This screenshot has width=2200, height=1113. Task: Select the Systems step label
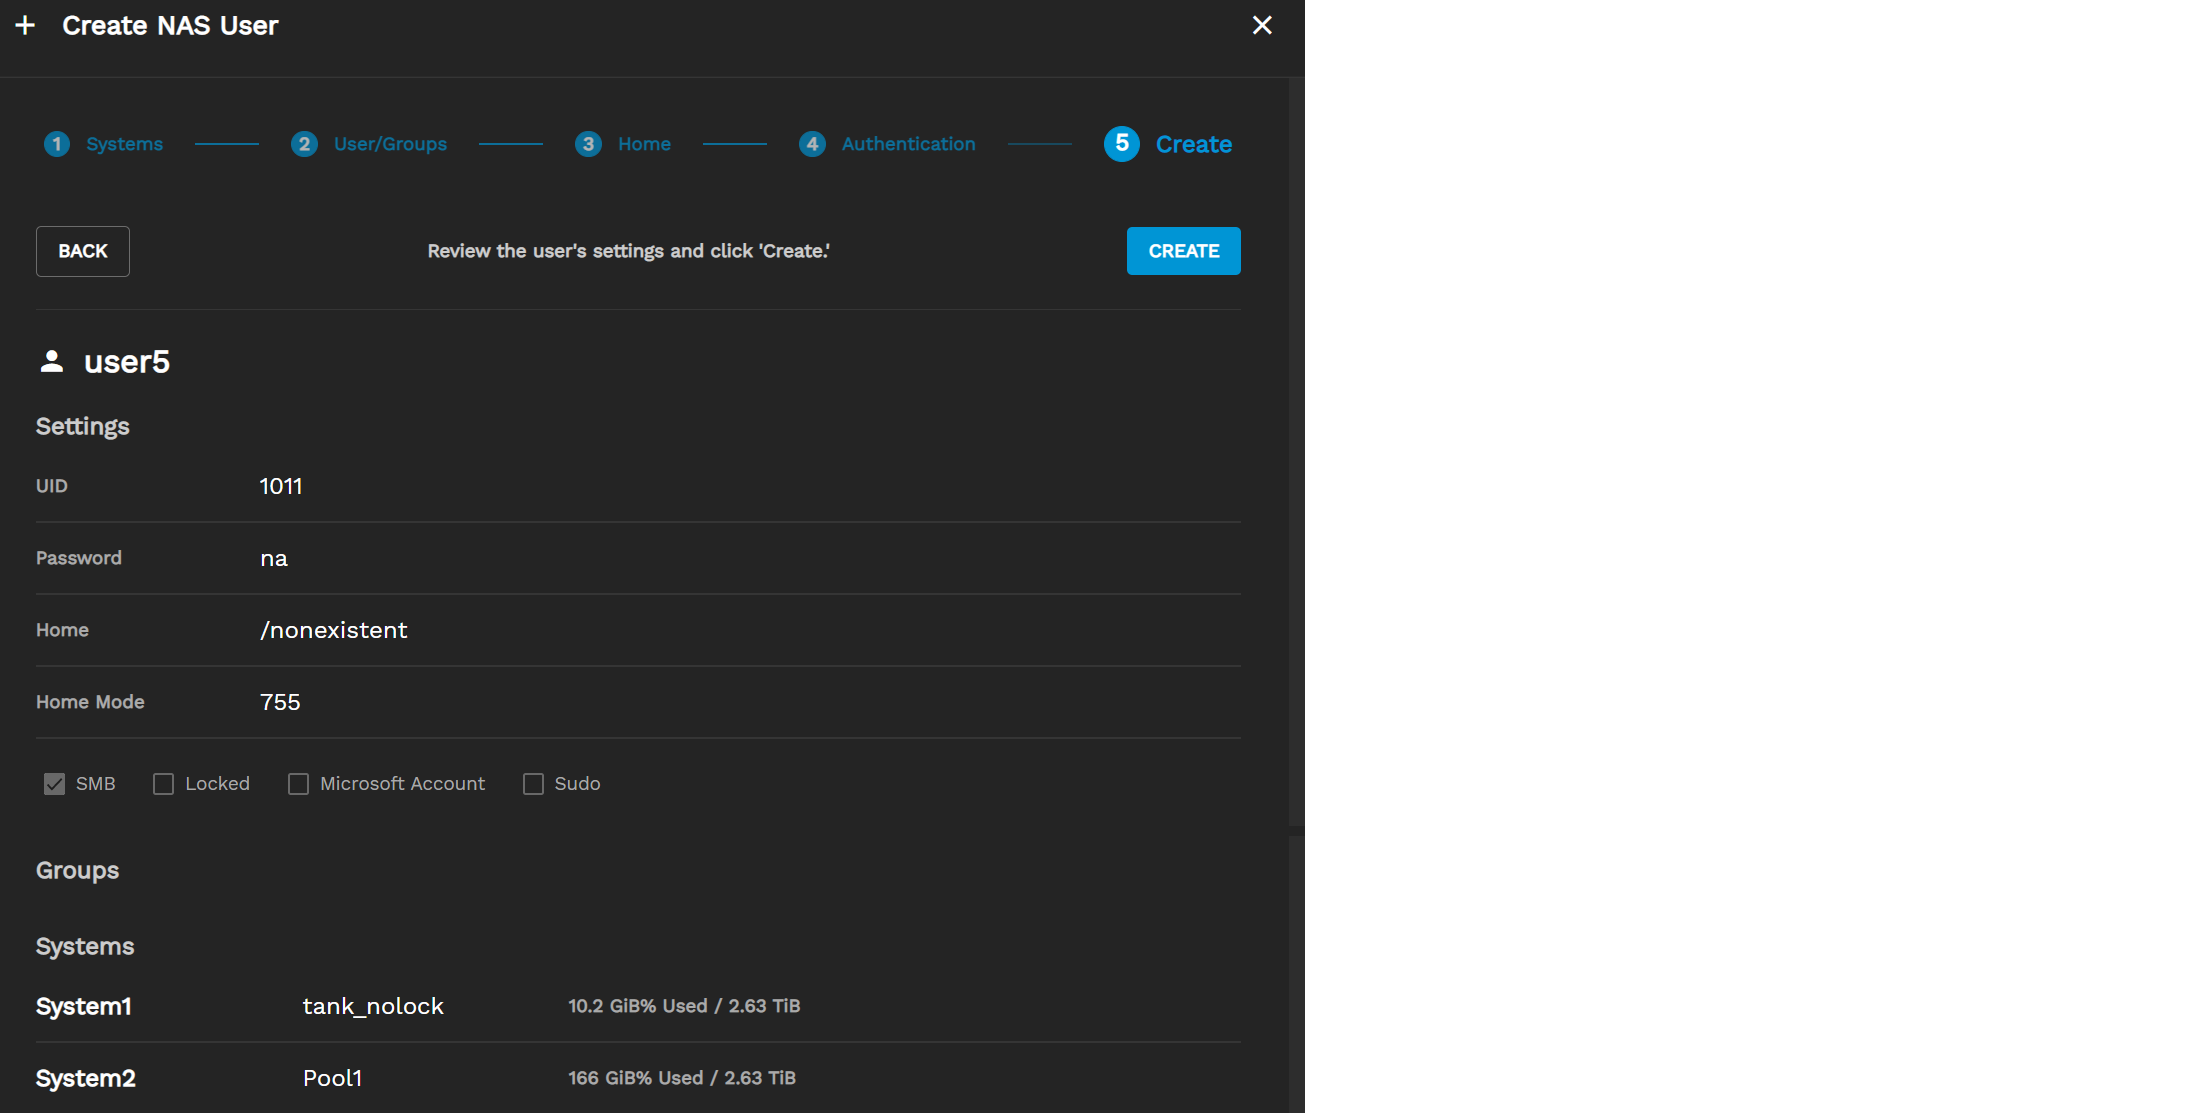[x=124, y=144]
